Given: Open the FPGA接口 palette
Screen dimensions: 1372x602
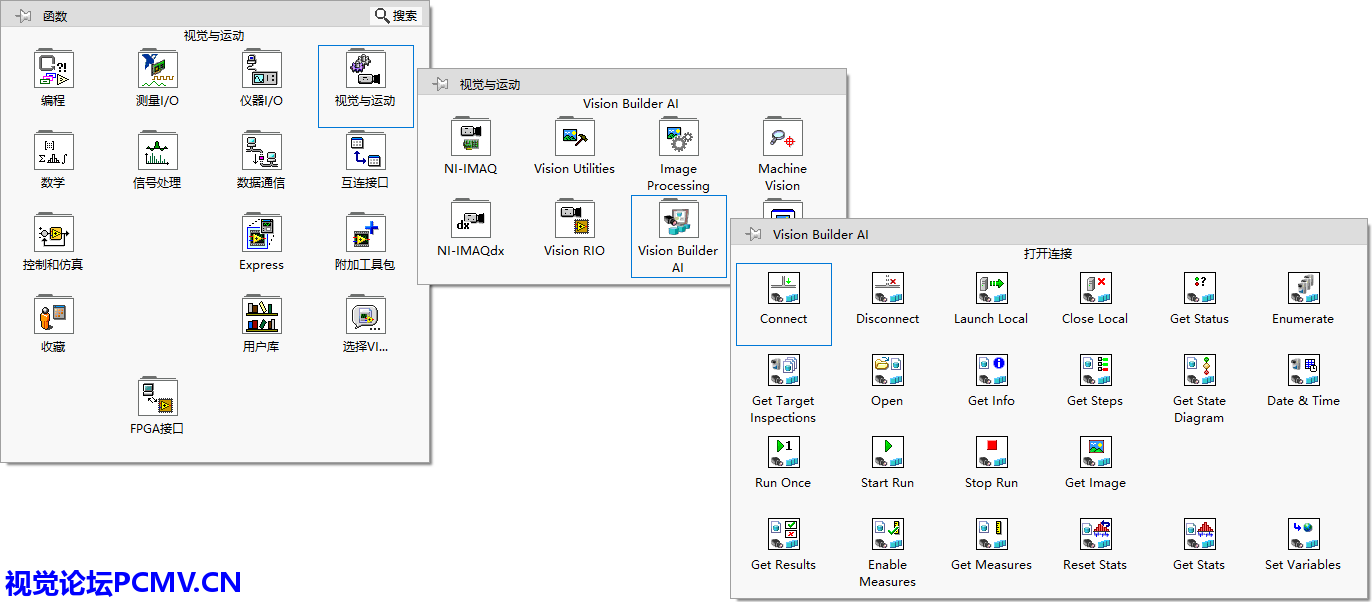Looking at the screenshot, I should 157,398.
